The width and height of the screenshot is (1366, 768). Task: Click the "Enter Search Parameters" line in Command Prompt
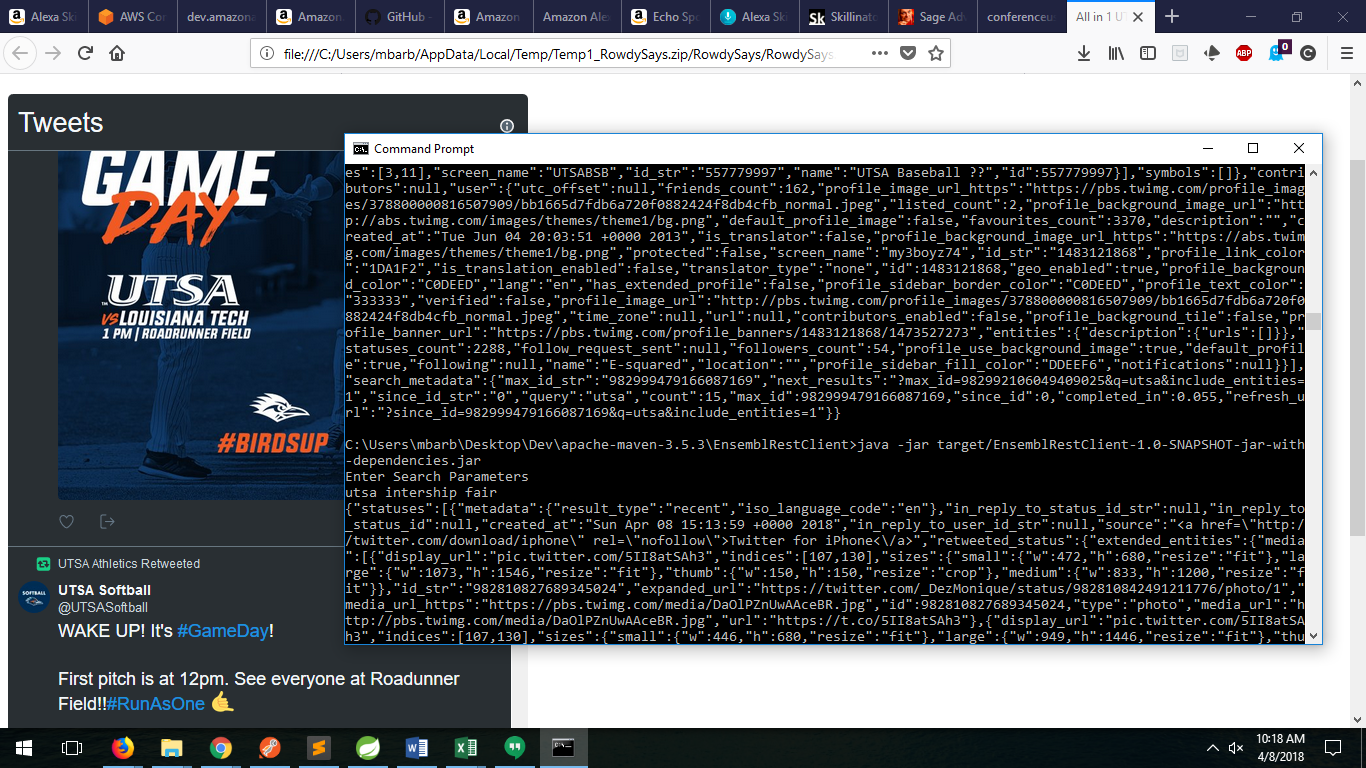click(436, 476)
